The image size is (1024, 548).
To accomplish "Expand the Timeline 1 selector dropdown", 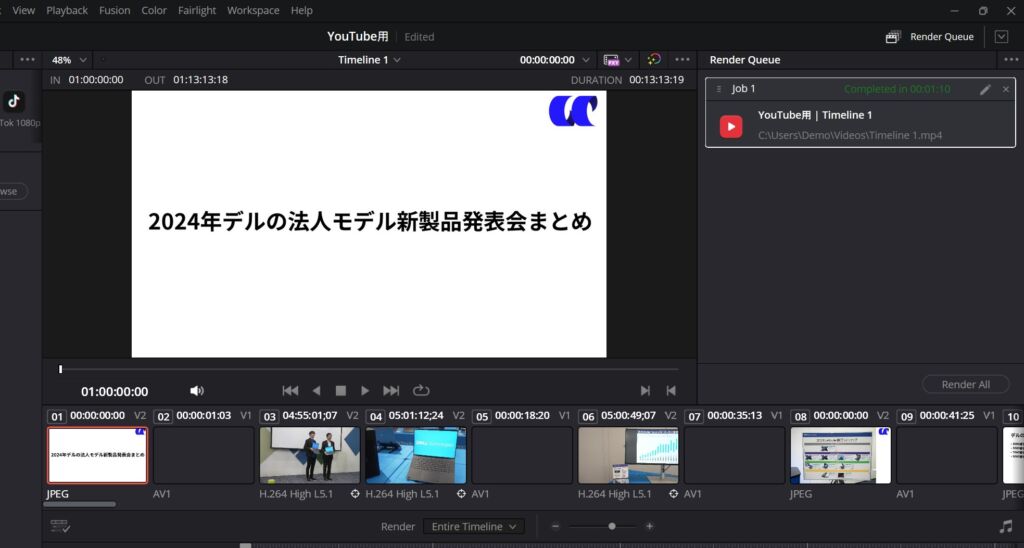I will coord(369,60).
